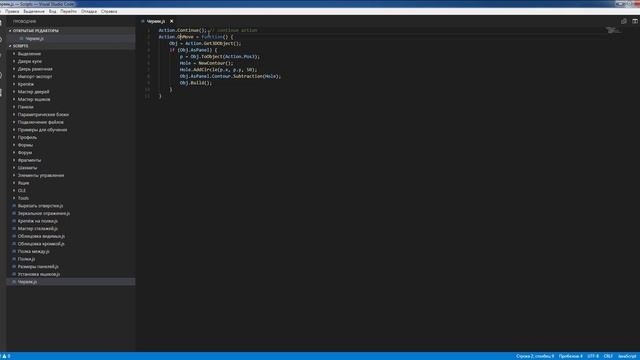
Task: Click file icon beside Мастер стеллажей.js
Action: [x=14, y=229]
